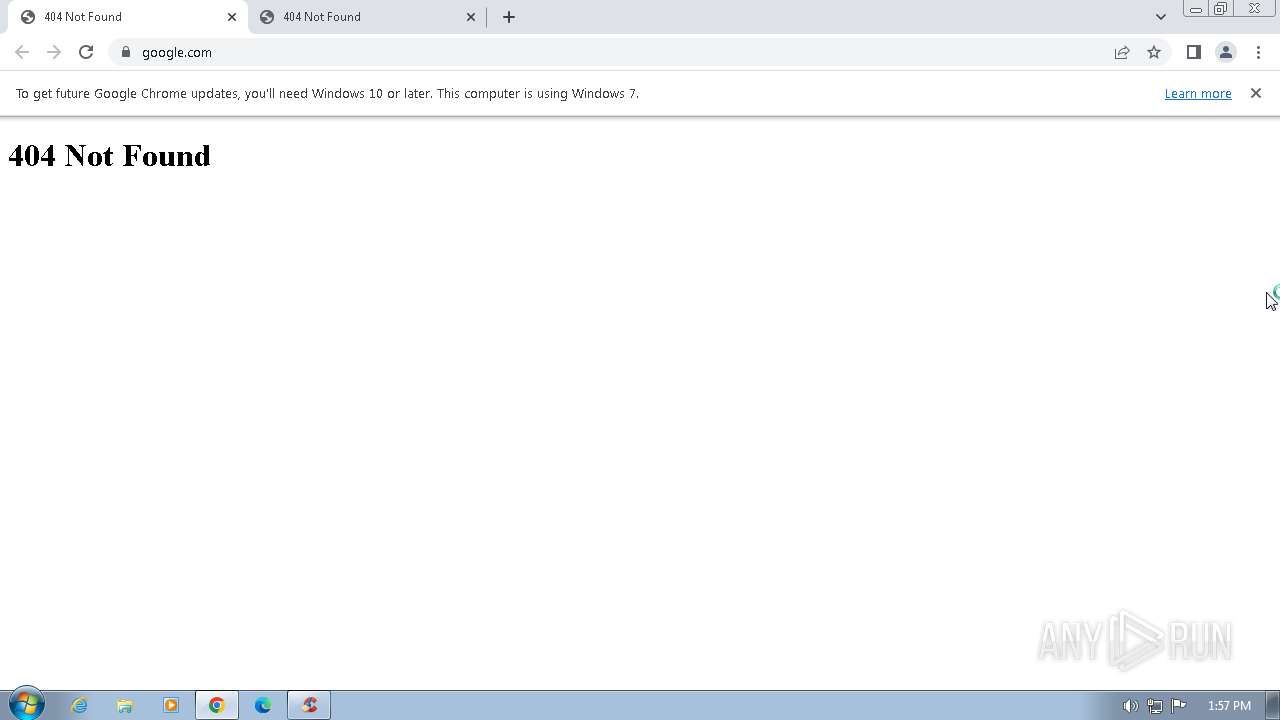Open the volume control tray icon
This screenshot has height=720, width=1280.
tap(1130, 706)
